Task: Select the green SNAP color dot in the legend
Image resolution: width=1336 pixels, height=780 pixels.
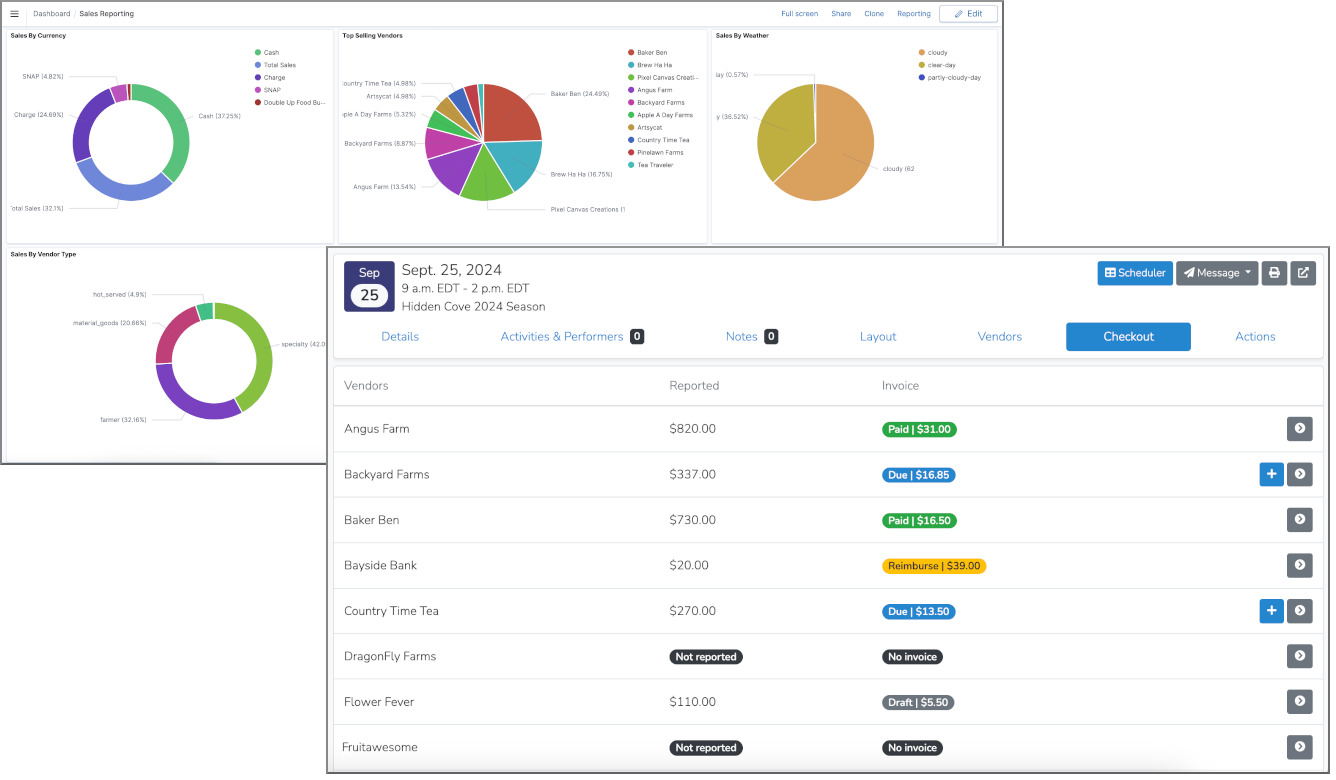Action: (x=258, y=89)
